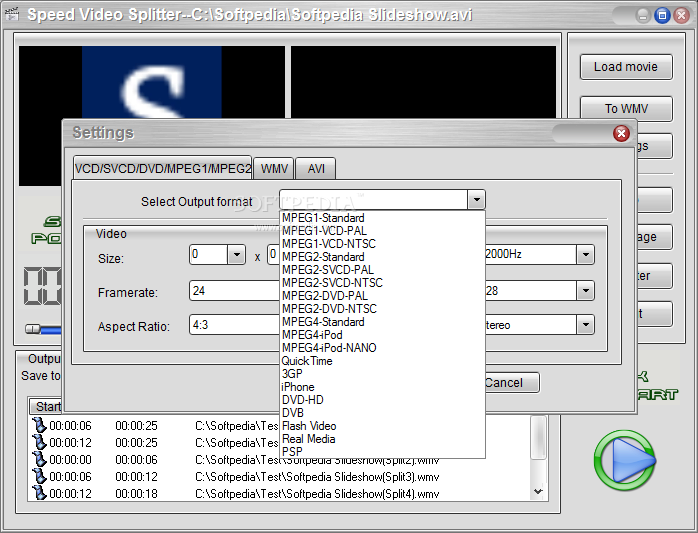Select PSP output format
698x533 pixels.
(383, 452)
